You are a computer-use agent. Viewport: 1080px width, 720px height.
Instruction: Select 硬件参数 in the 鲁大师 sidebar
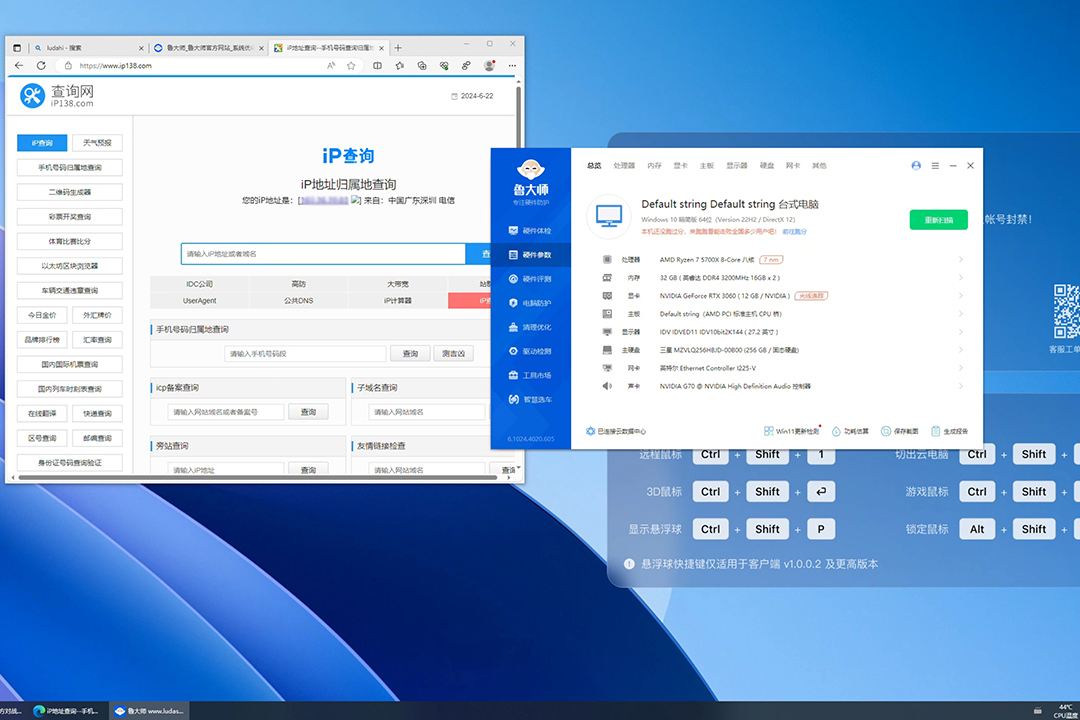pyautogui.click(x=530, y=255)
